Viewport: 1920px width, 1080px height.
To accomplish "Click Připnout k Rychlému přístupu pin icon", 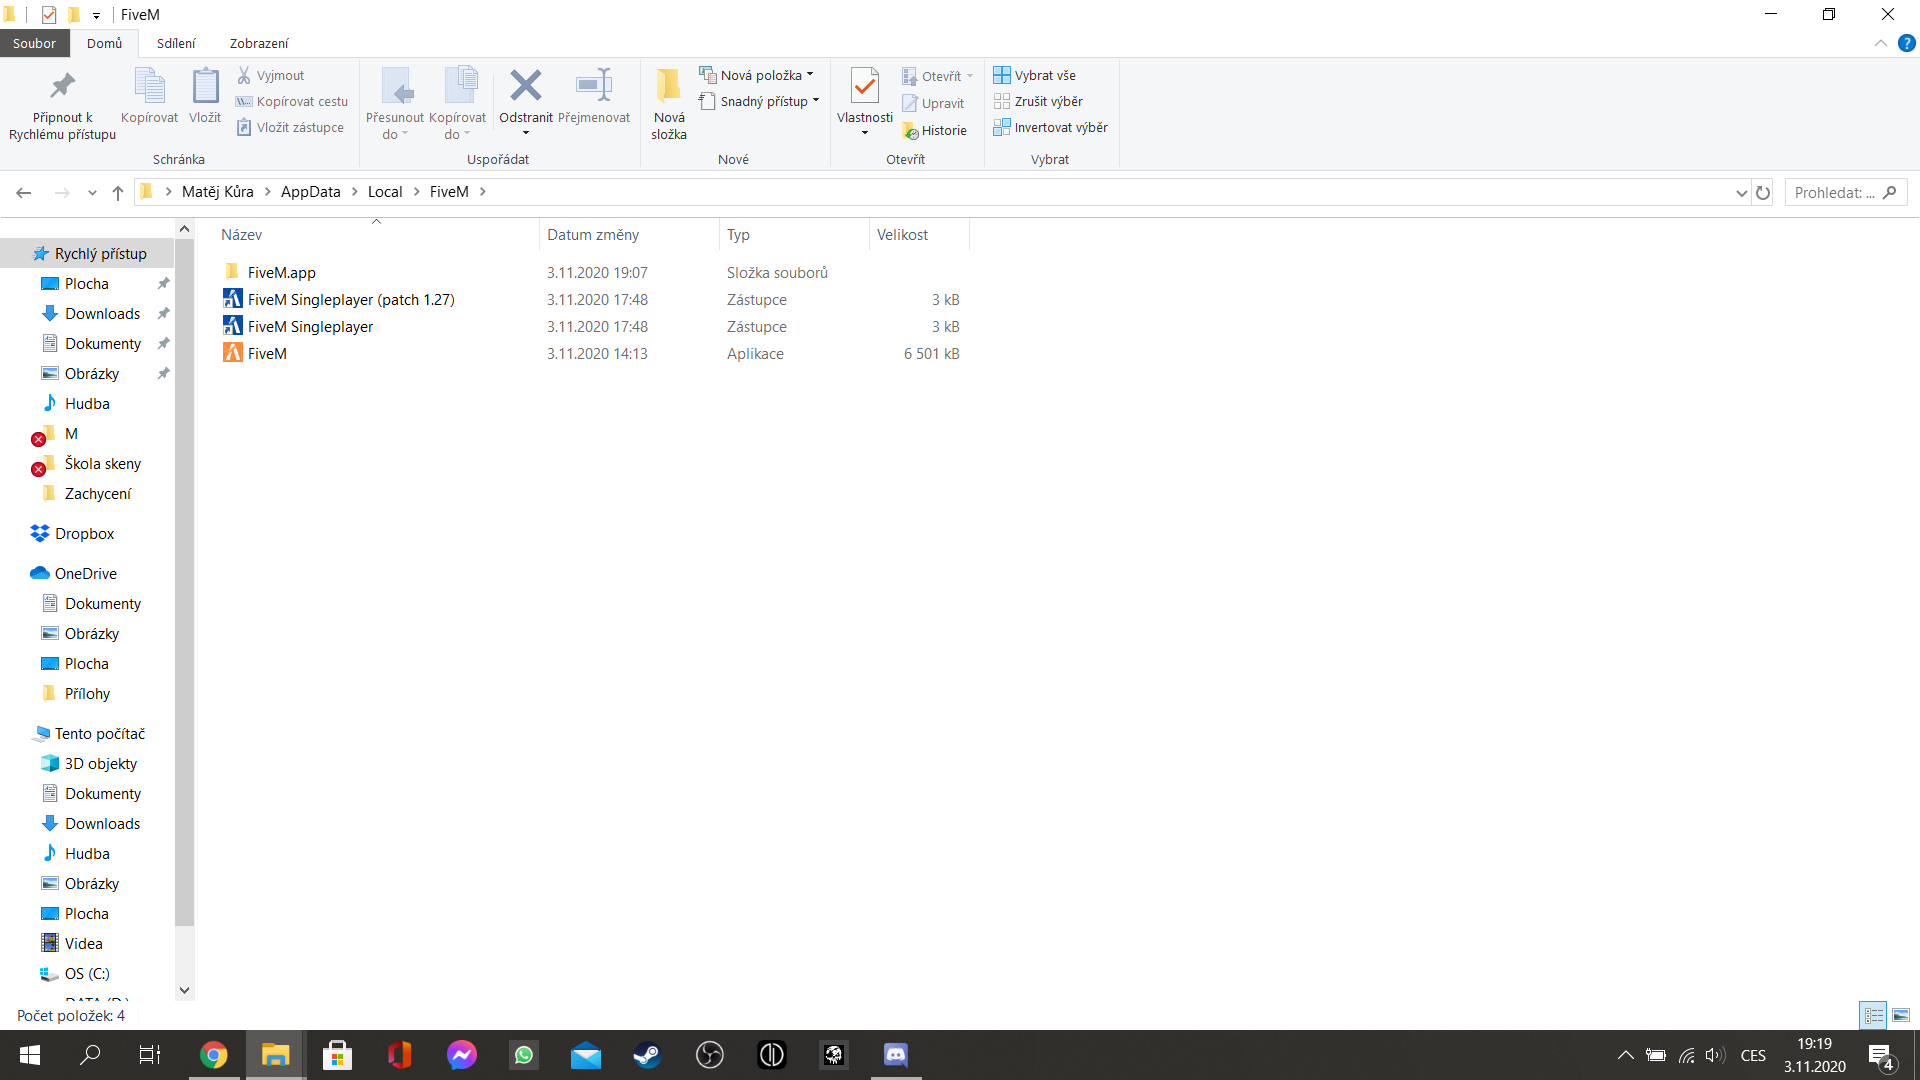I will point(62,87).
